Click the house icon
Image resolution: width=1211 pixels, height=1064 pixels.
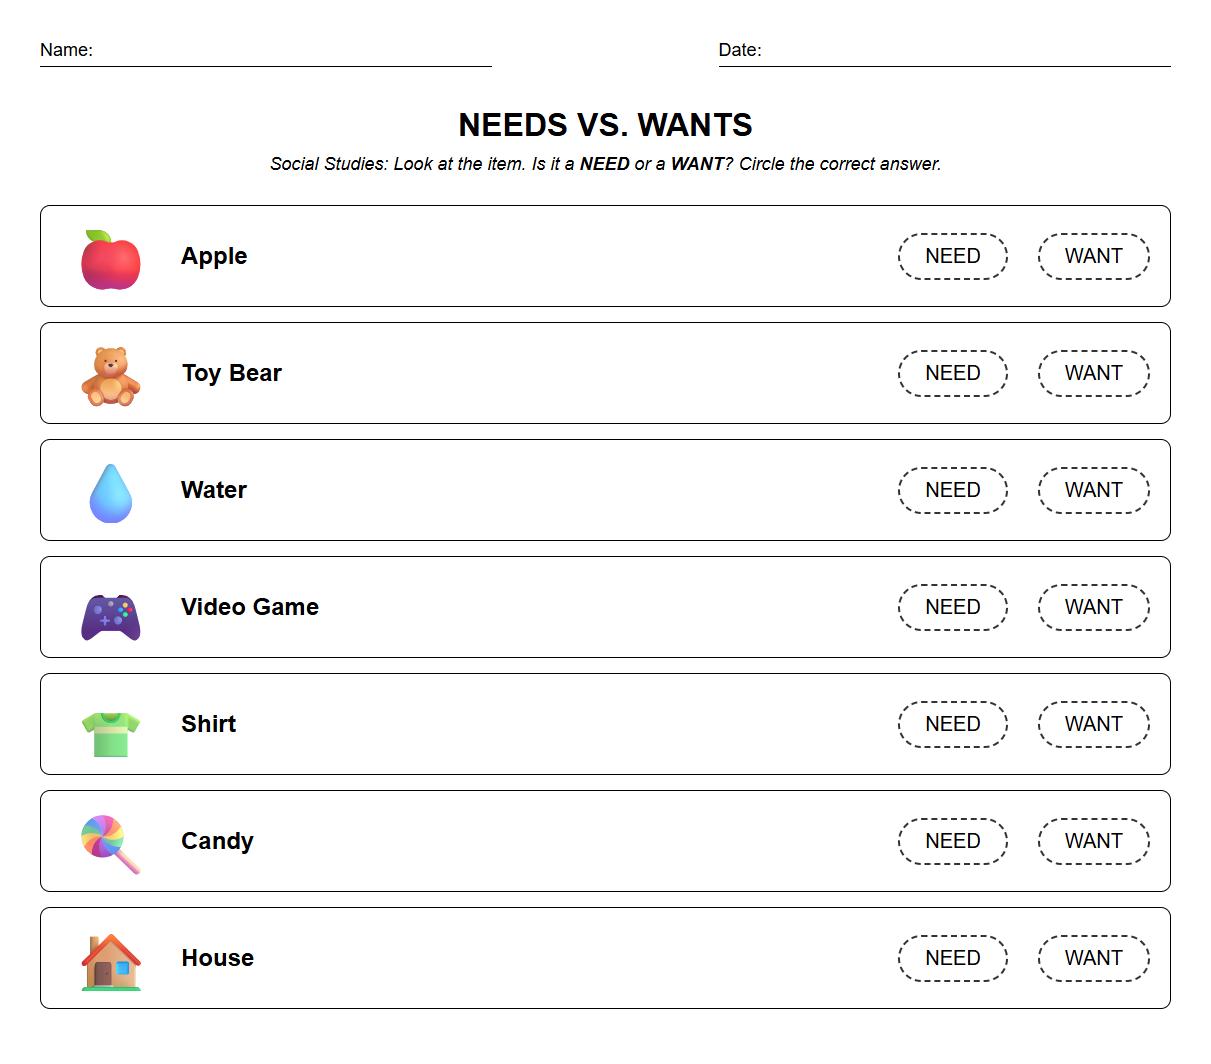pos(110,962)
